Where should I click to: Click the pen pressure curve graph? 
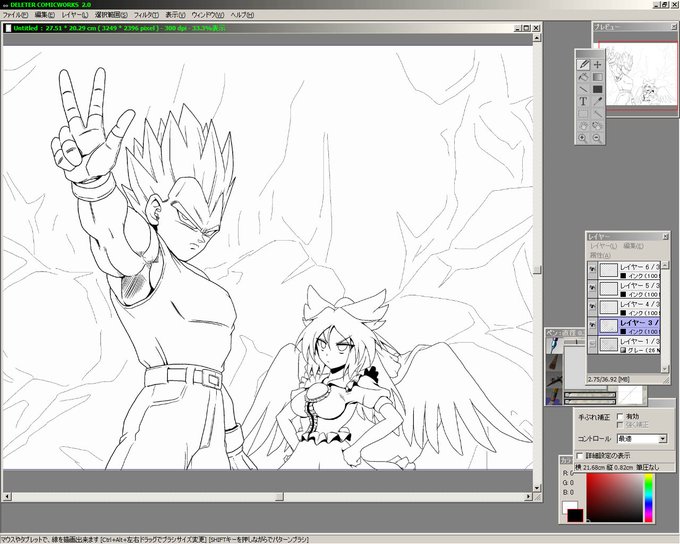click(631, 395)
